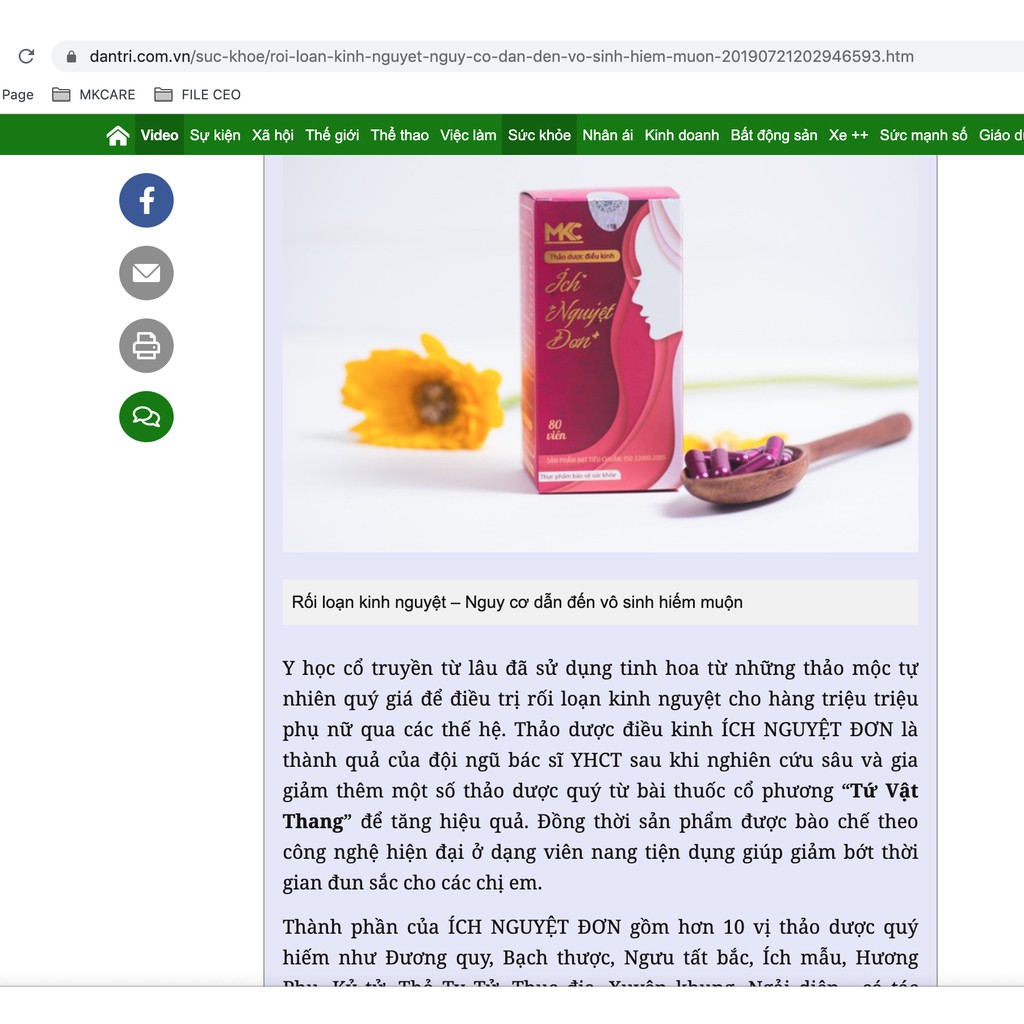Send article by email icon

146,273
